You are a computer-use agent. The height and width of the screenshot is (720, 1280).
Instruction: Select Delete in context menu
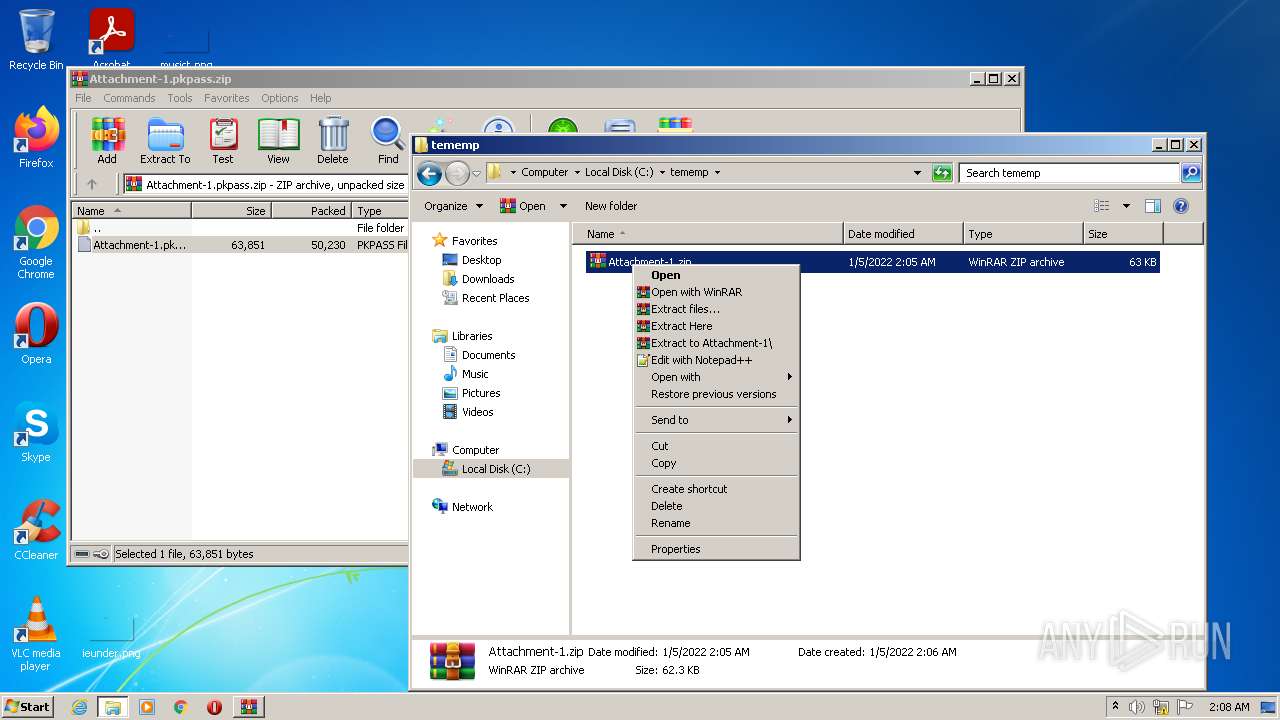[716, 506]
